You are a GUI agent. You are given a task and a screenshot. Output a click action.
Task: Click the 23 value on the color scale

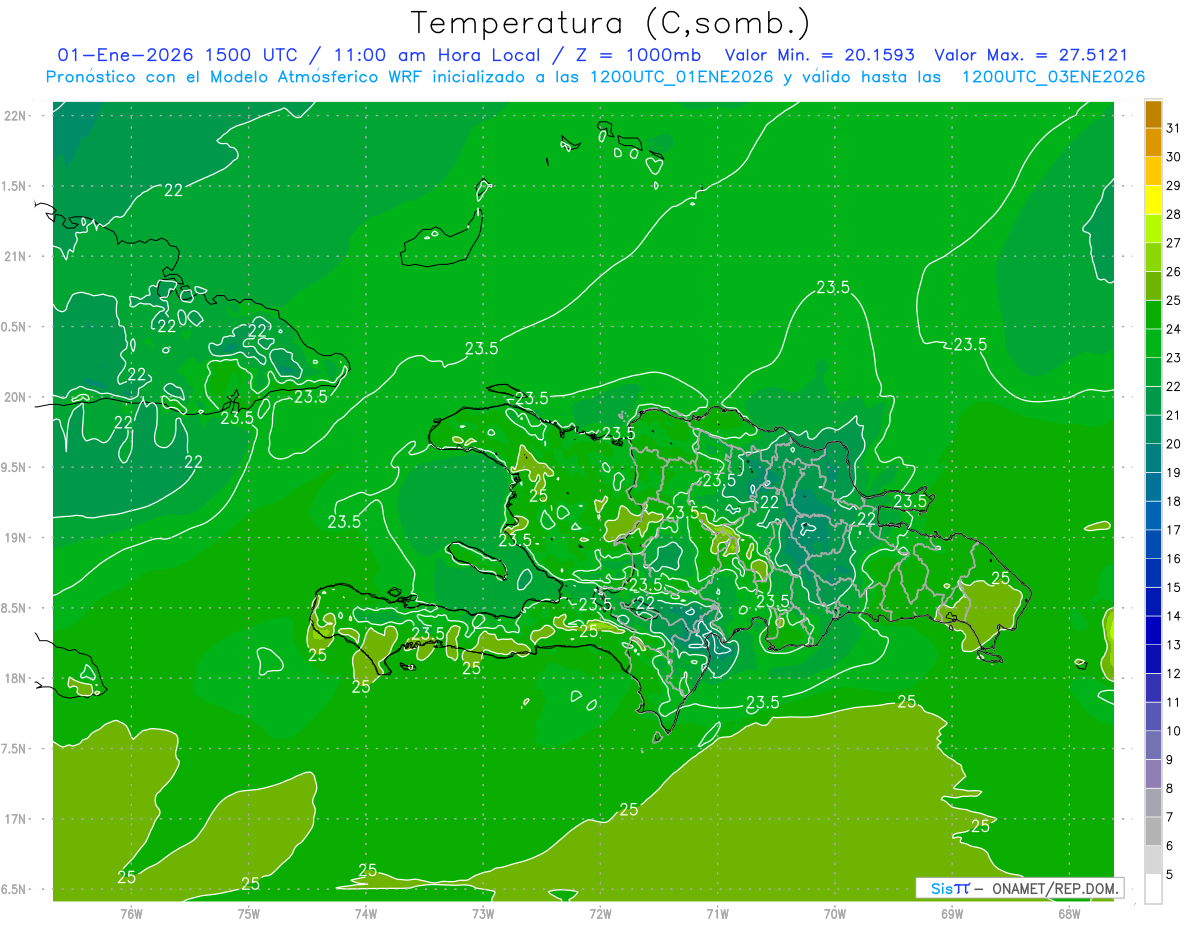tap(1174, 358)
